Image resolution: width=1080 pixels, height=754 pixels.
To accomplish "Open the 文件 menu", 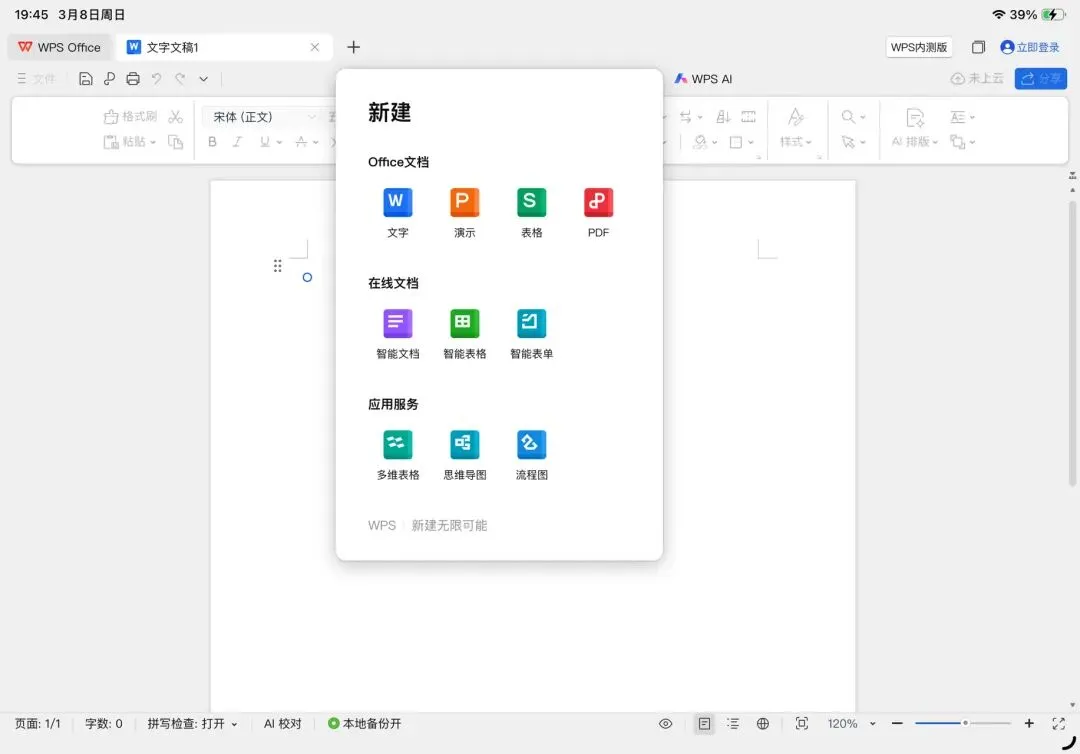I will click(x=36, y=78).
